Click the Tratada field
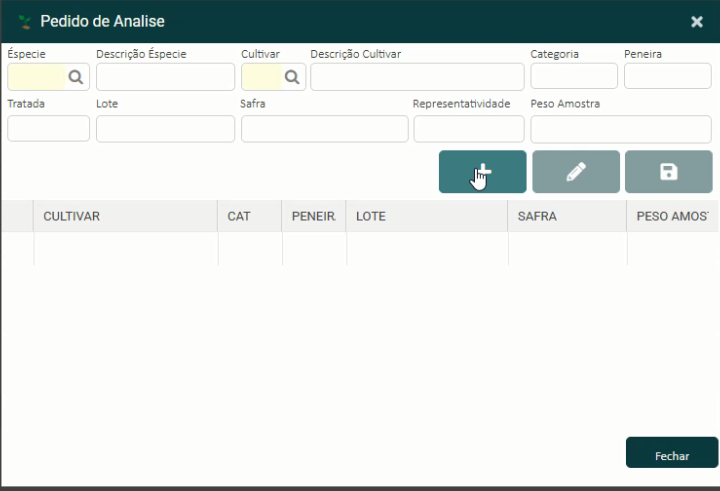This screenshot has height=491, width=720. tap(48, 129)
